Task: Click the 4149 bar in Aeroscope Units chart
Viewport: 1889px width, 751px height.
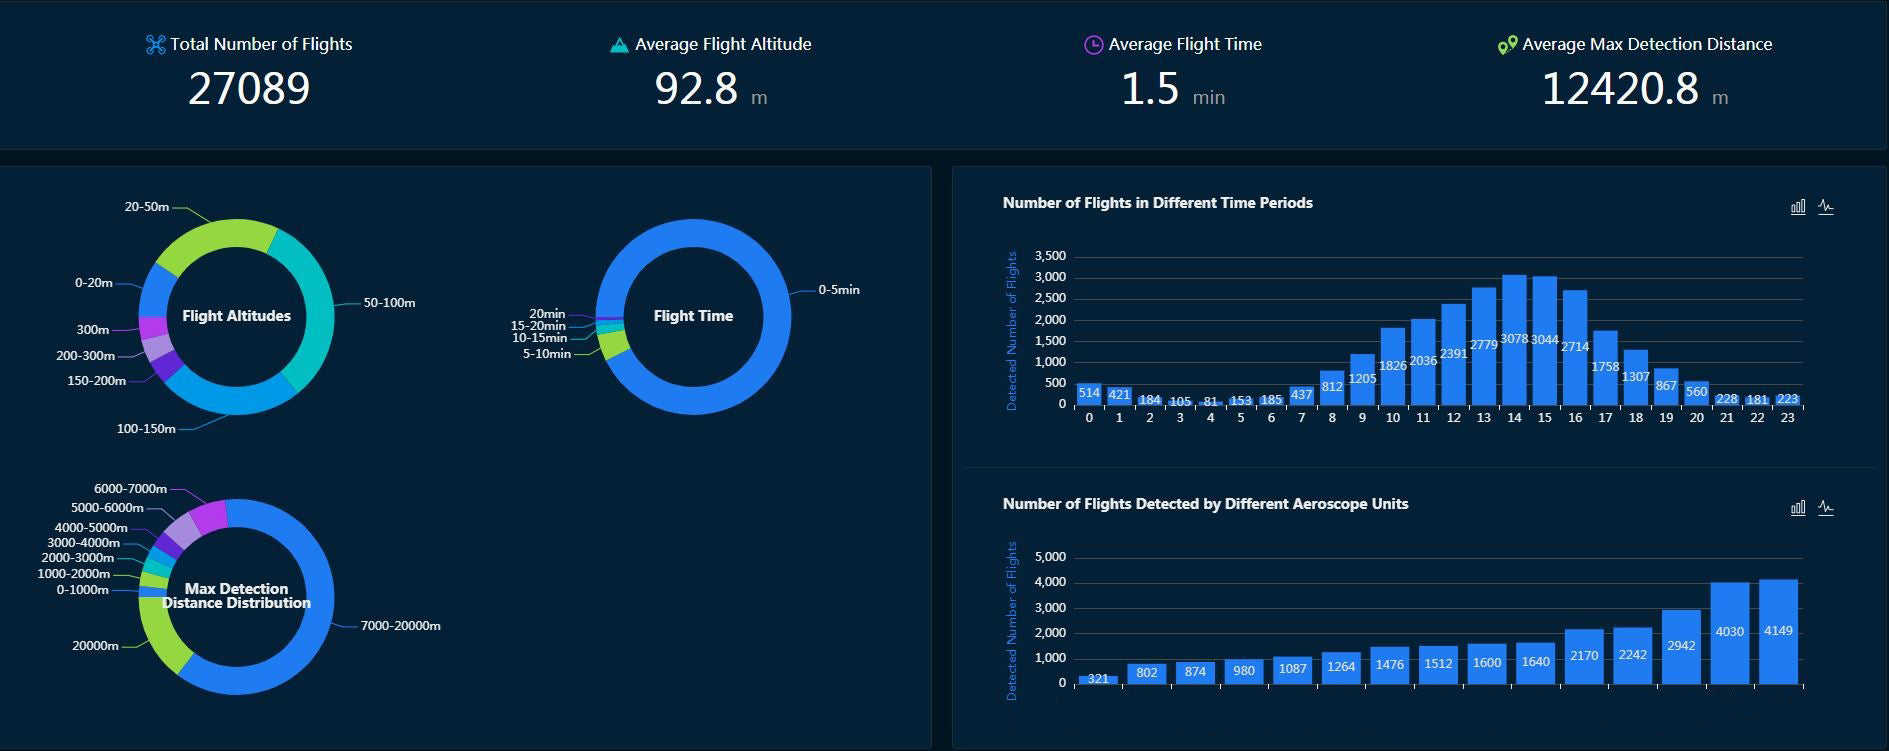Action: point(1779,632)
